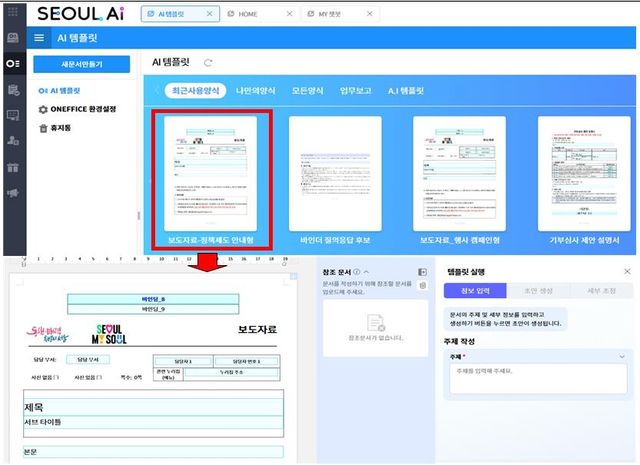
Task: Open the 보도자료_행사 캠페인형 template thumbnail
Action: point(460,174)
